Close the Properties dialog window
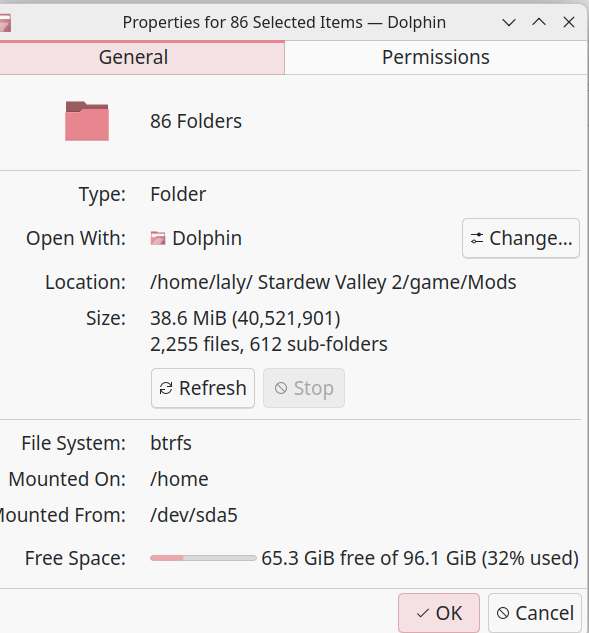 569,22
